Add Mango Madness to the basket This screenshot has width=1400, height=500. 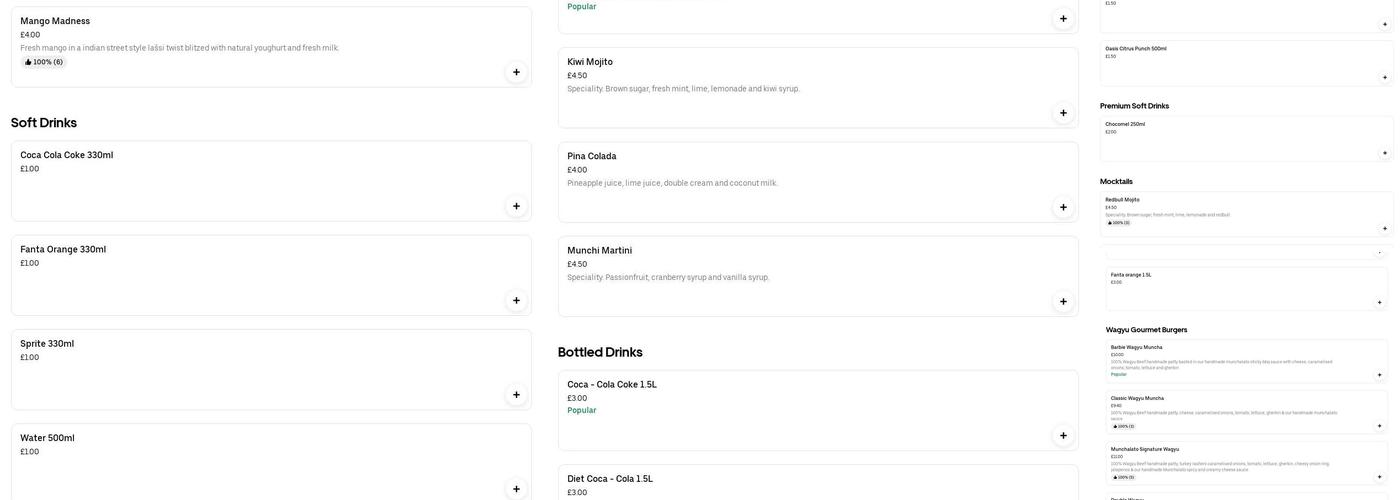(x=516, y=72)
